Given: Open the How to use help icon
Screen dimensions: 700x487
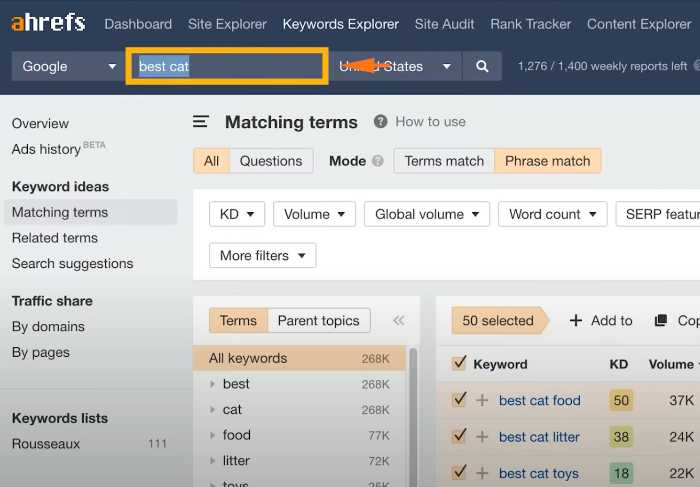Looking at the screenshot, I should [x=380, y=121].
